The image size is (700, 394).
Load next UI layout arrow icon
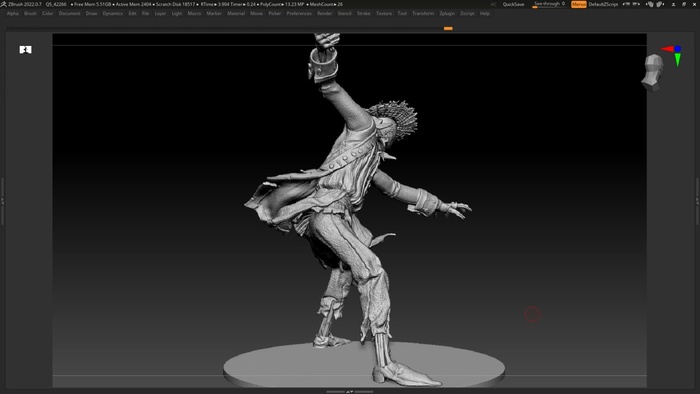(636, 4)
